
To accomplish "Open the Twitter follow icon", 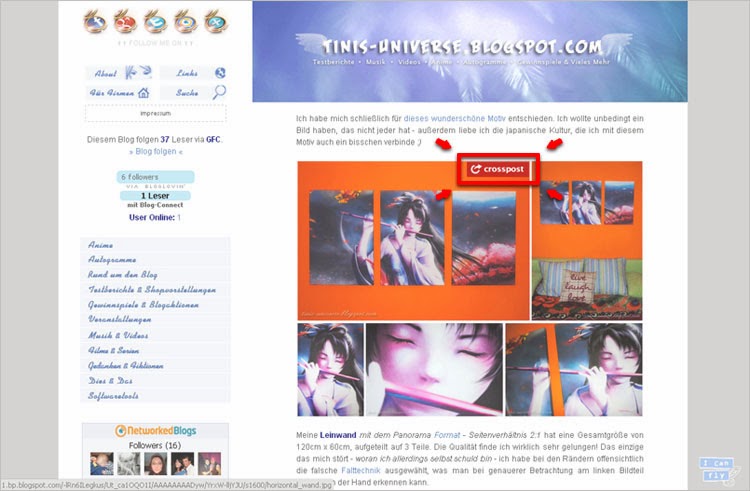I will tap(155, 22).
